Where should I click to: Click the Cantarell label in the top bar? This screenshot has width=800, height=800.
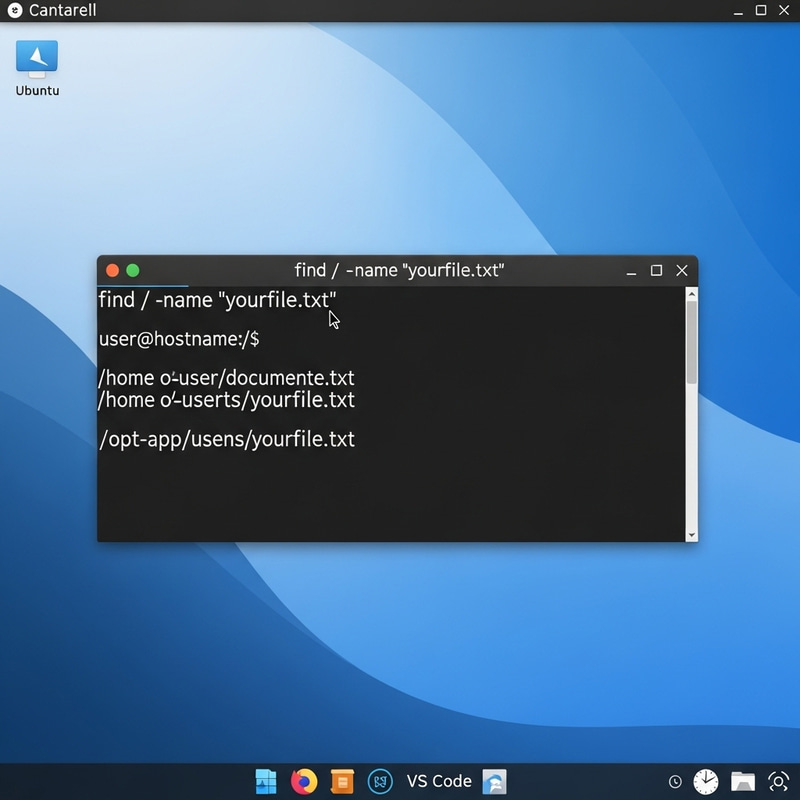tap(62, 11)
